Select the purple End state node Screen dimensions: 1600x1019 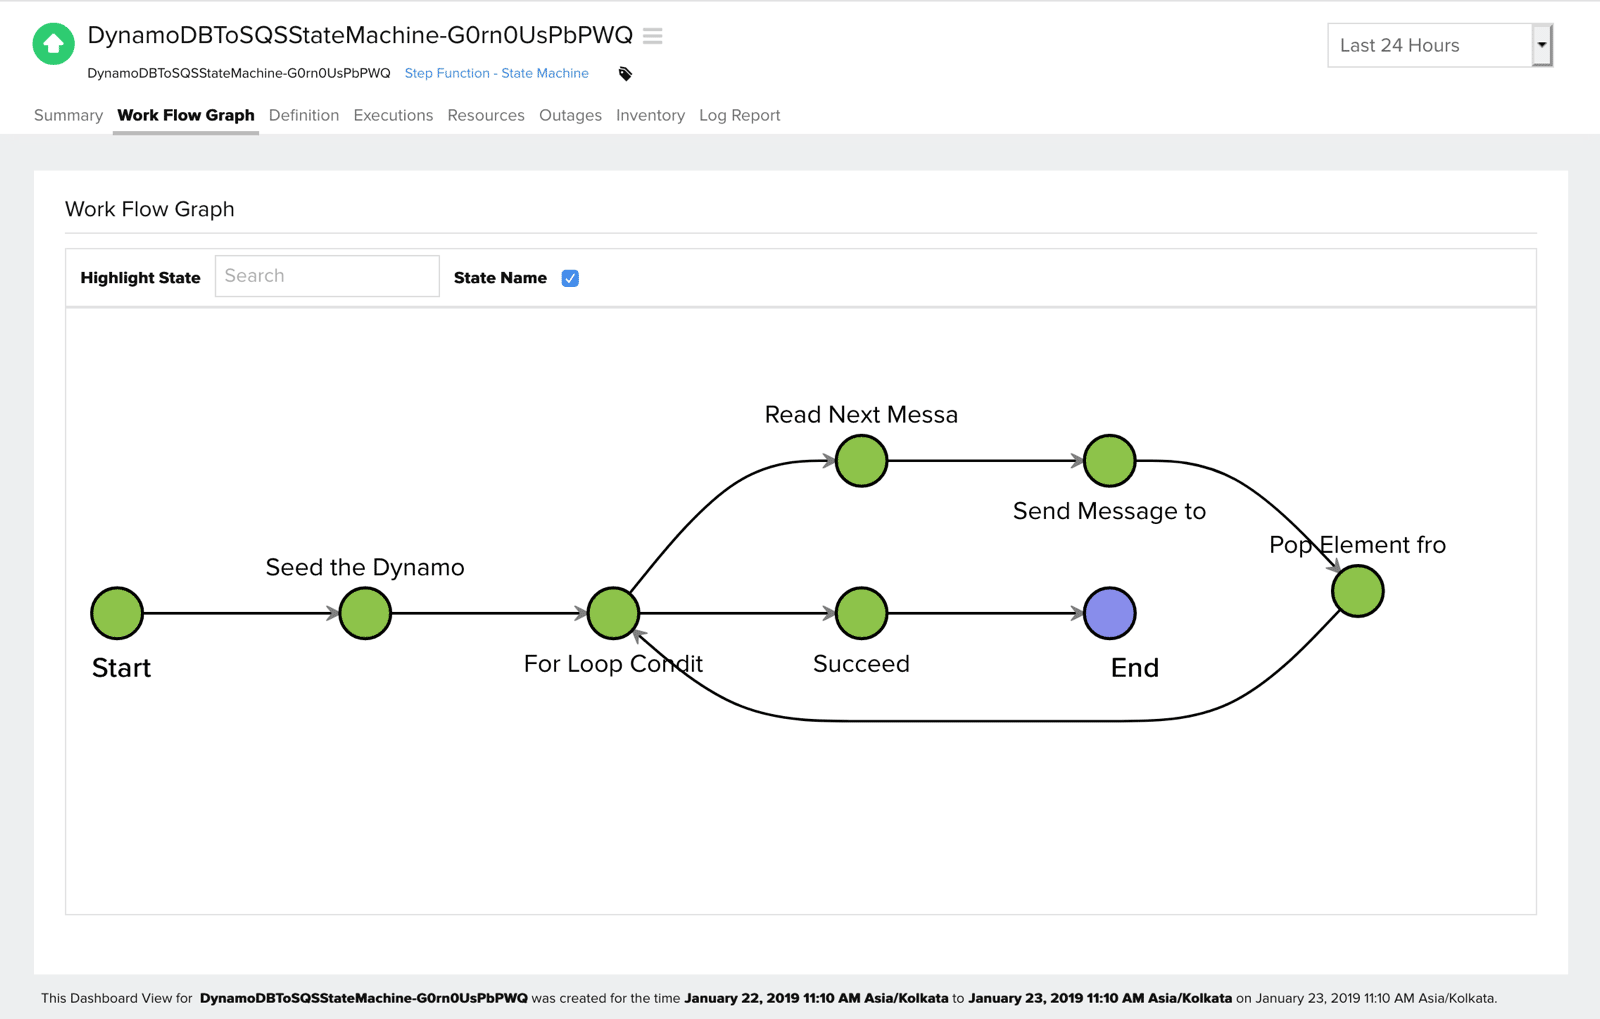(1108, 612)
